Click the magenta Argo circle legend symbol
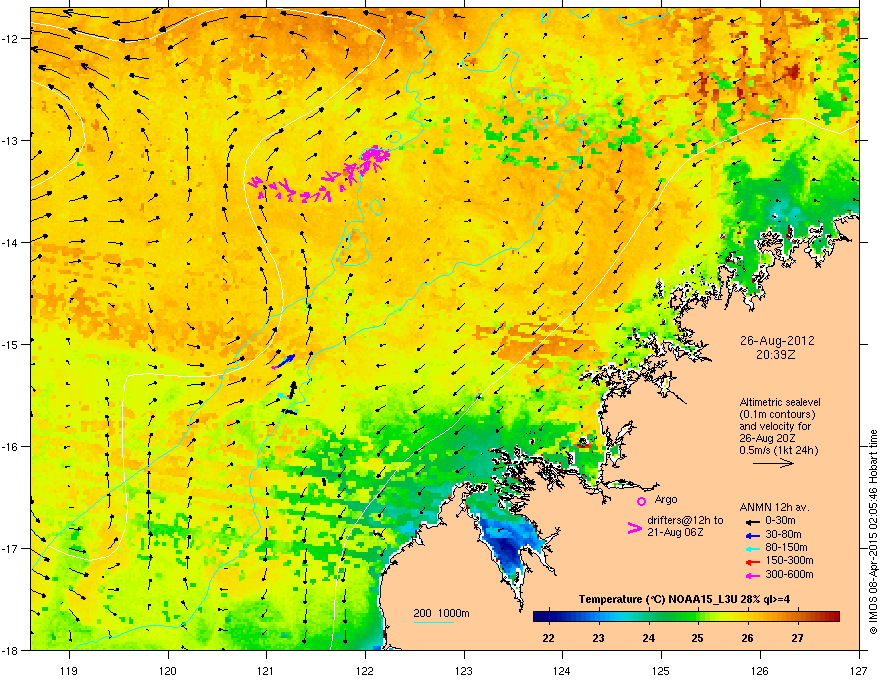Screen dimensions: 880x680 click(641, 501)
